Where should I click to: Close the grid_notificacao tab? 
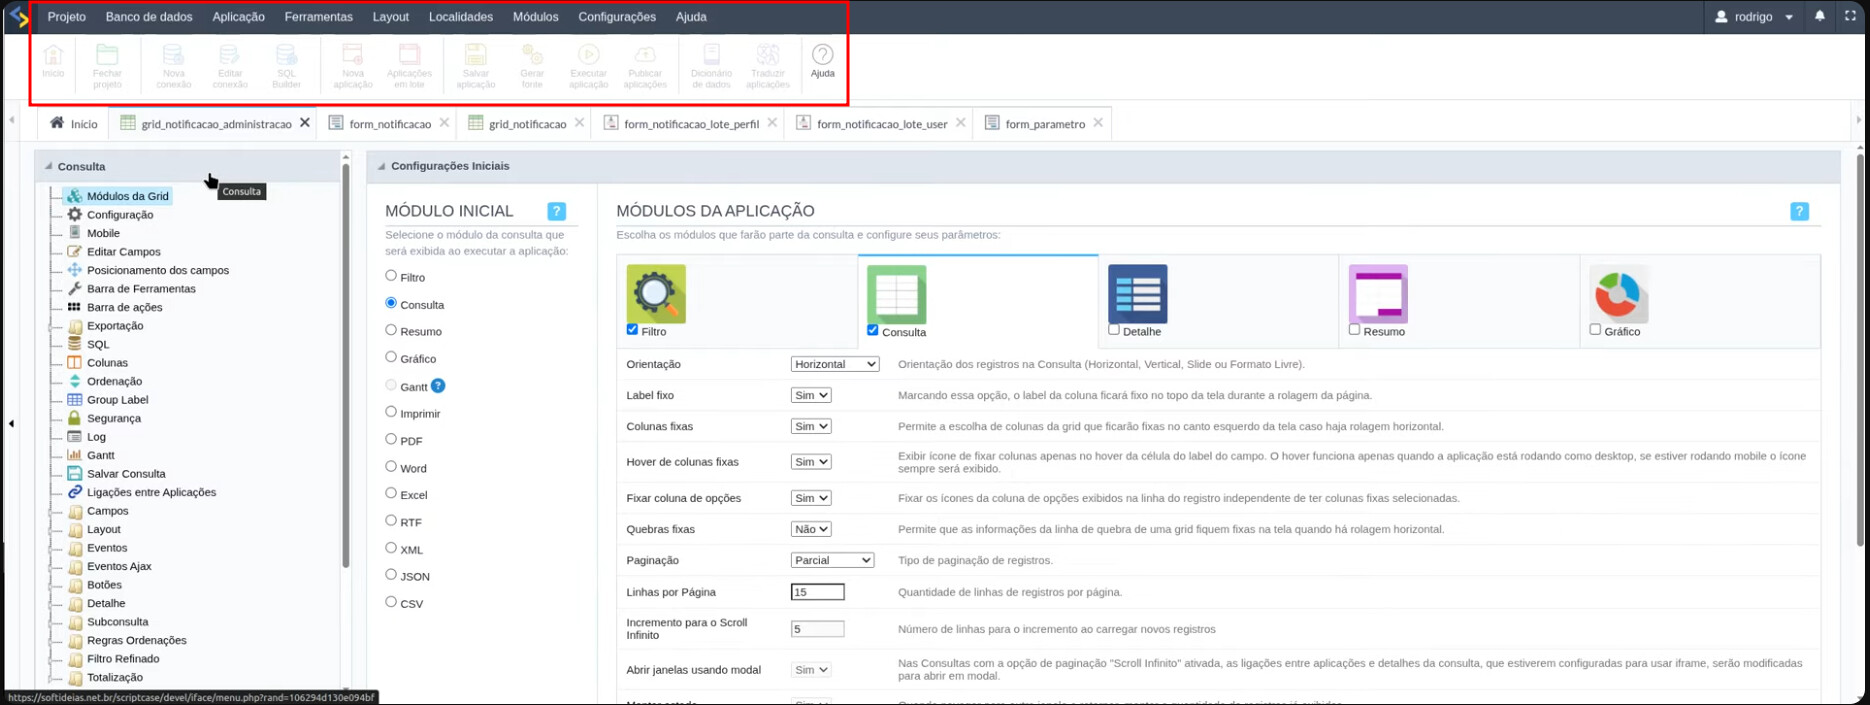point(580,123)
